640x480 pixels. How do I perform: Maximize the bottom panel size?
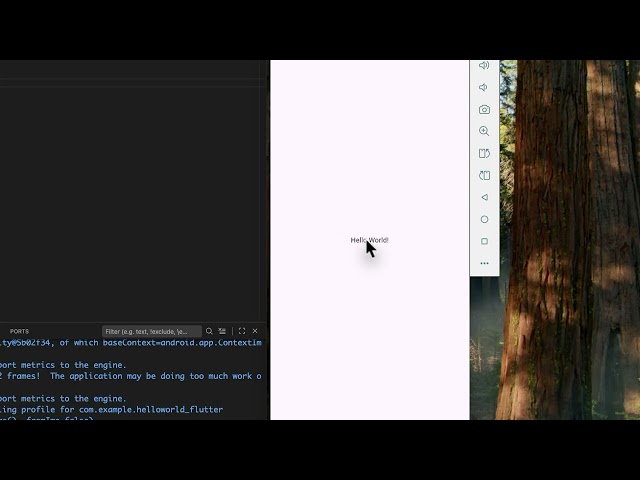[242, 331]
